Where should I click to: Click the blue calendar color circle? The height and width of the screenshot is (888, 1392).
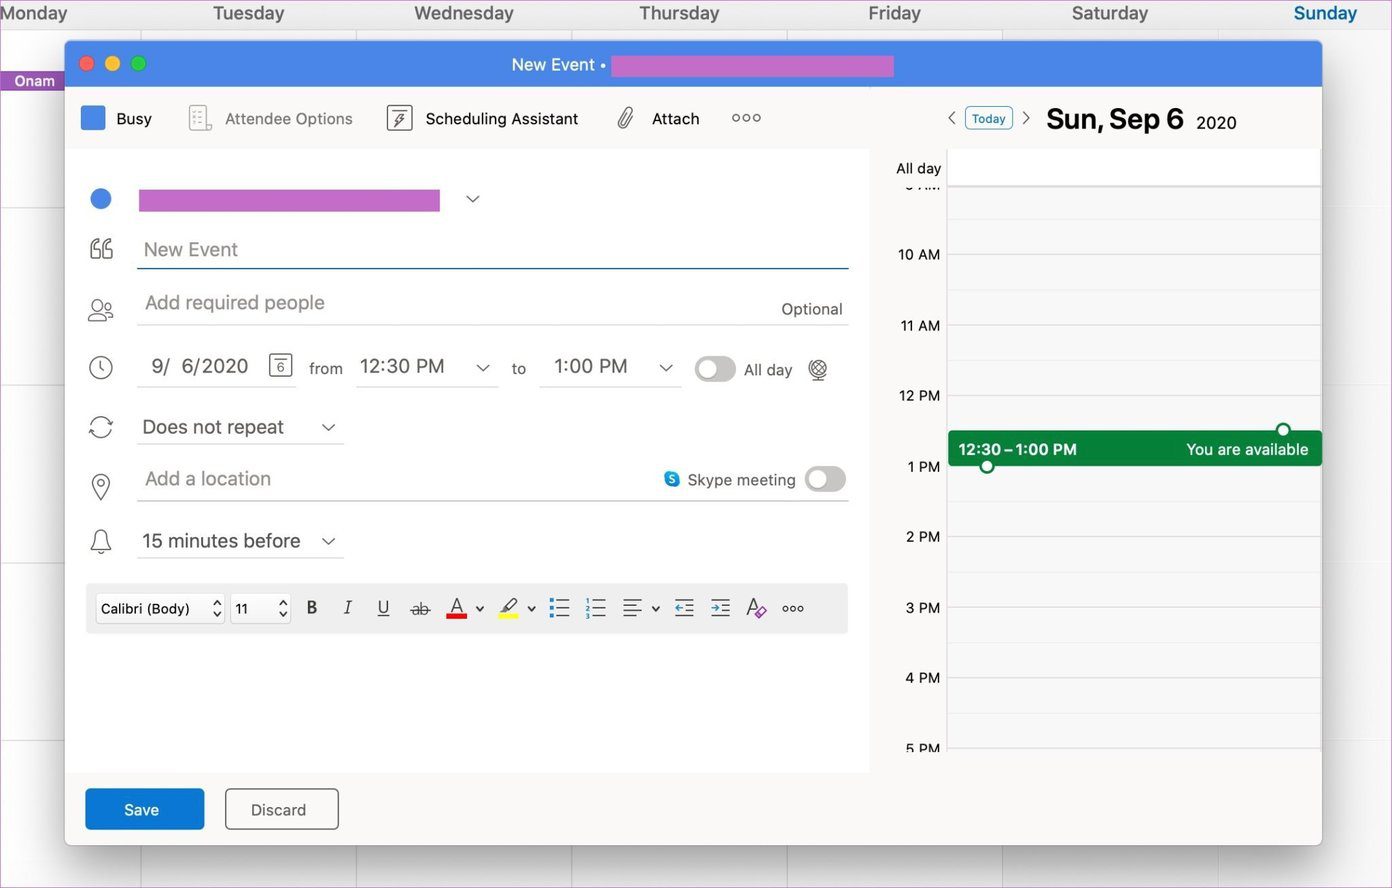pyautogui.click(x=101, y=199)
